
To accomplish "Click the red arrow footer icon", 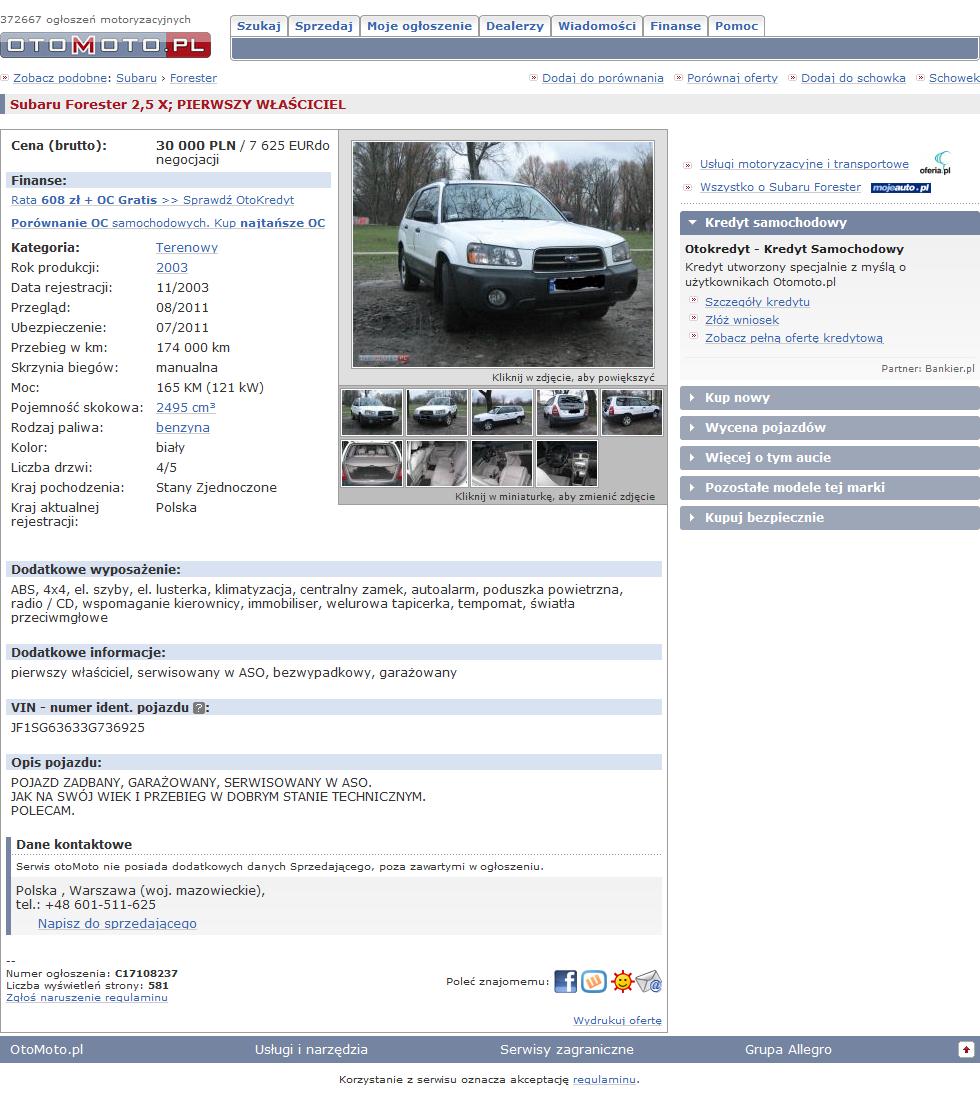I will point(966,1049).
